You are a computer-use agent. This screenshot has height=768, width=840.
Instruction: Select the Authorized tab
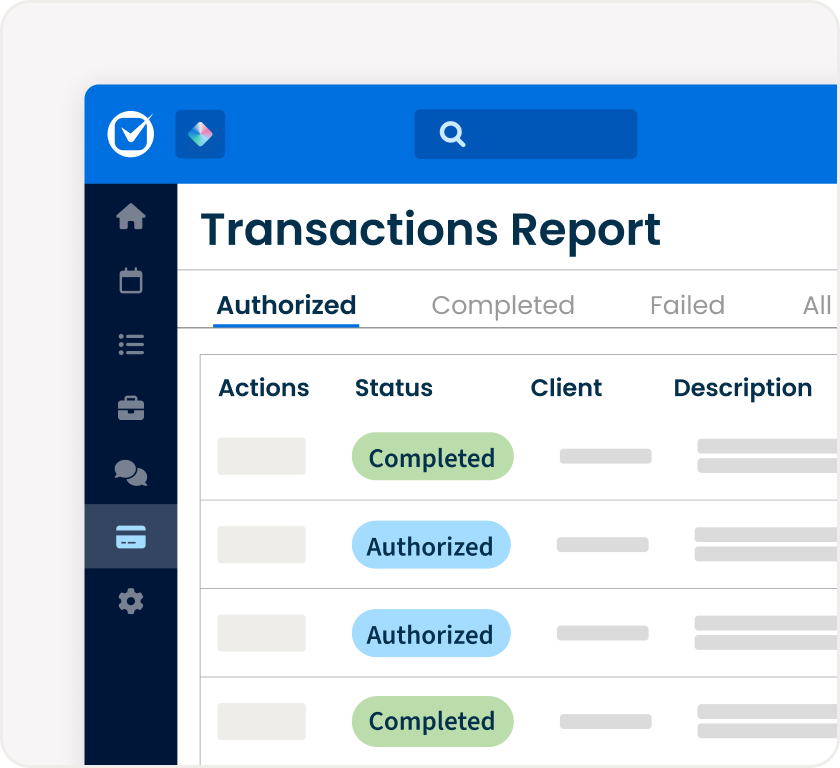pos(286,305)
